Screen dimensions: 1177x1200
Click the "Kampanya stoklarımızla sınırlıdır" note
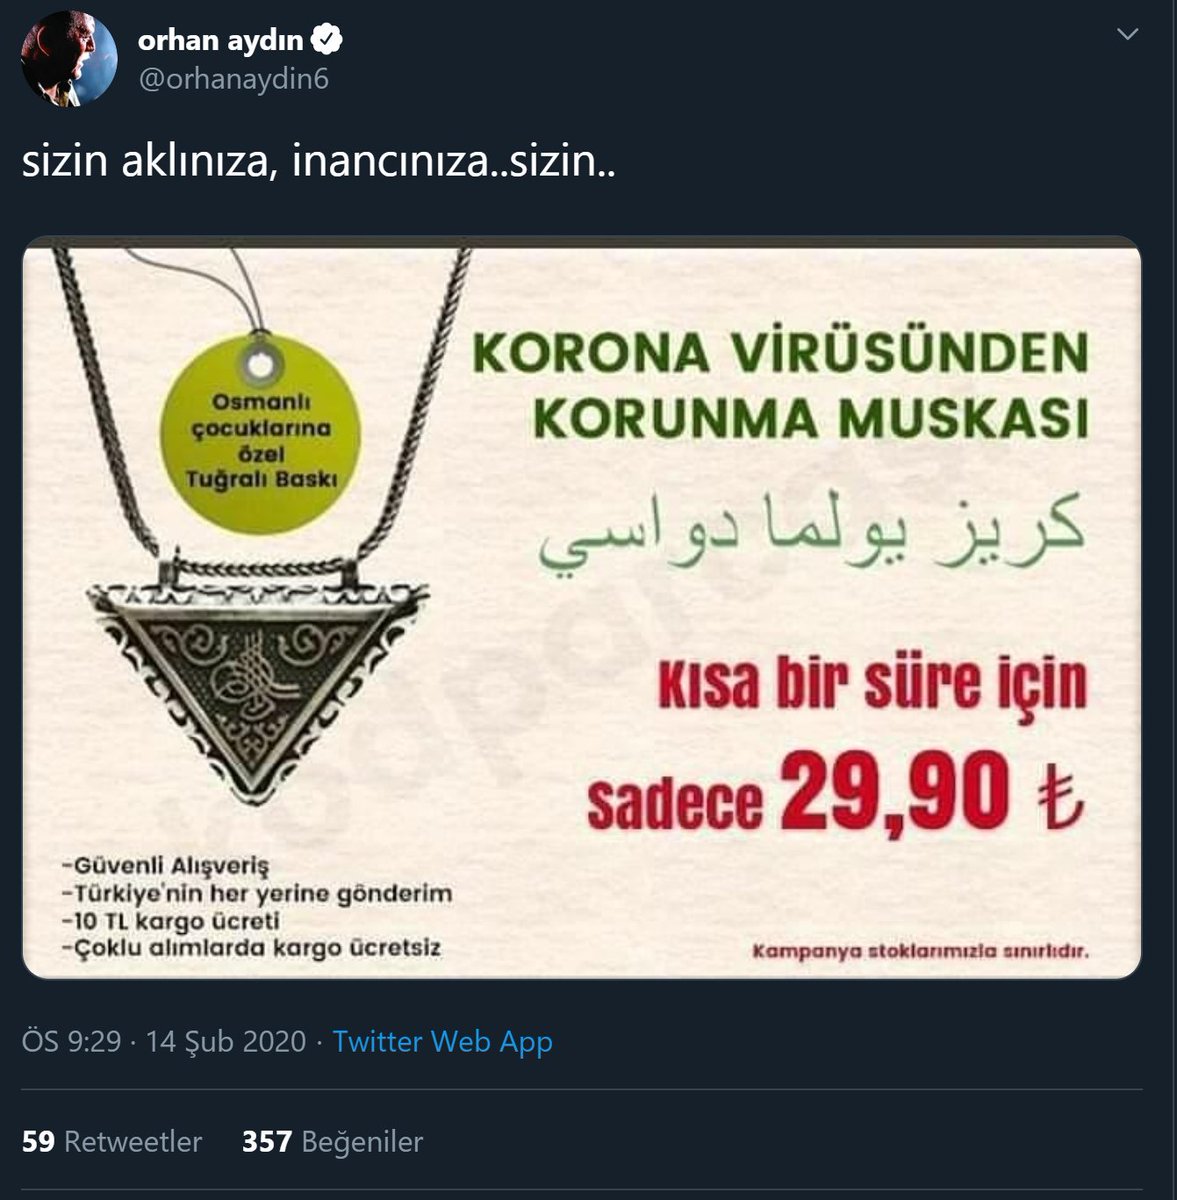tap(920, 950)
